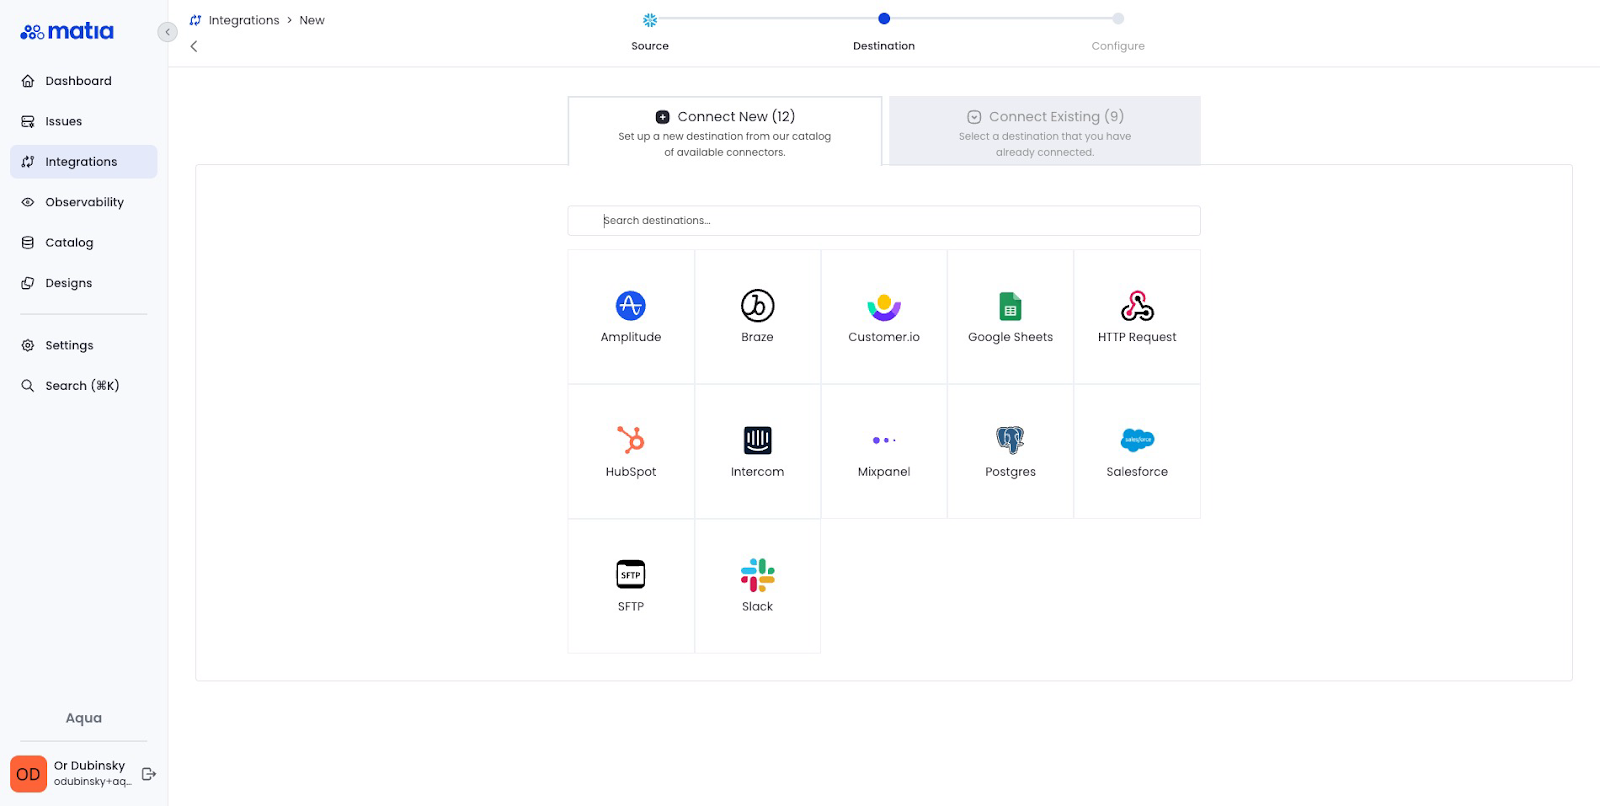This screenshot has height=806, width=1600.
Task: Click the Integrations breadcrumb link
Action: pyautogui.click(x=244, y=20)
